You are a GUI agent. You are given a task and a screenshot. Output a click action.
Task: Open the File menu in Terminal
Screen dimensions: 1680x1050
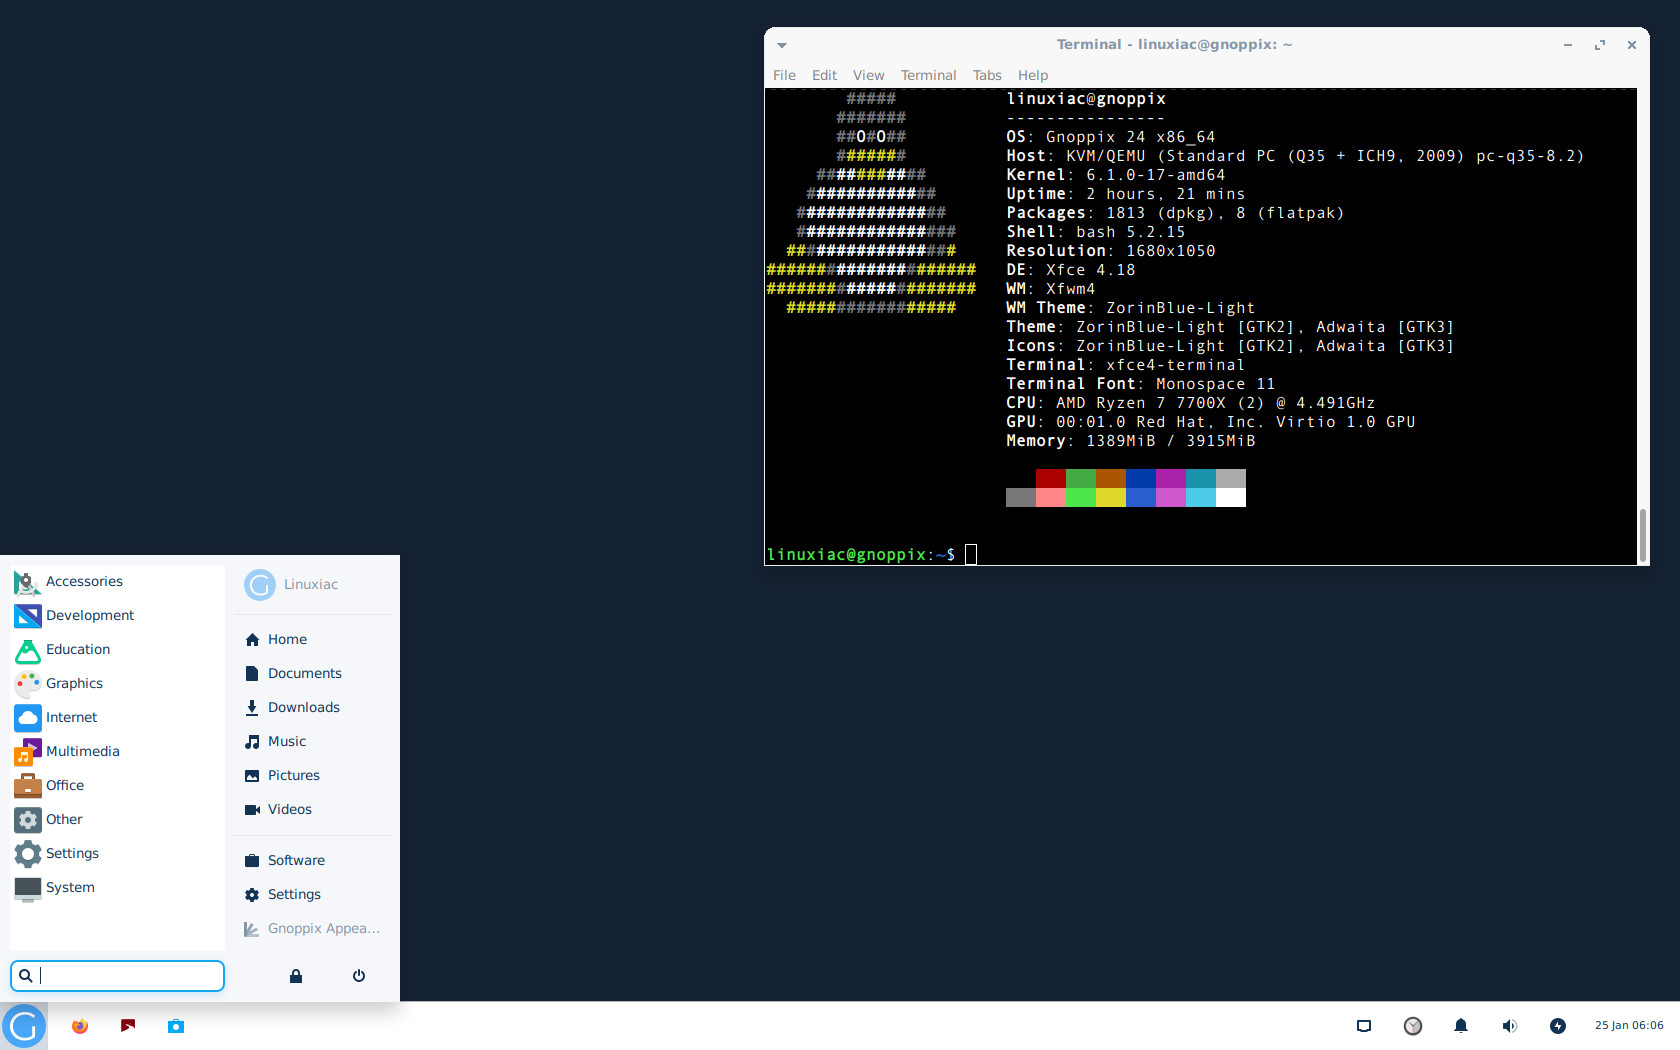tap(785, 75)
